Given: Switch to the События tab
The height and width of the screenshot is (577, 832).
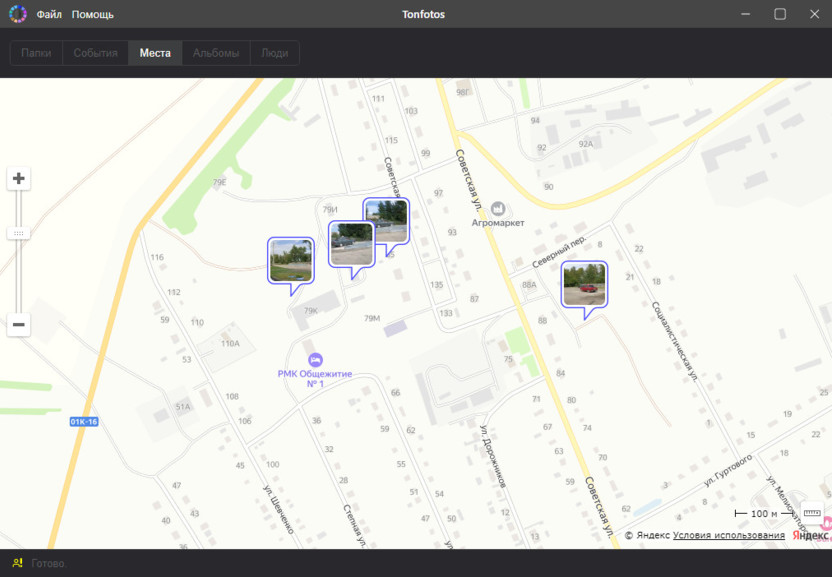Looking at the screenshot, I should coord(95,53).
